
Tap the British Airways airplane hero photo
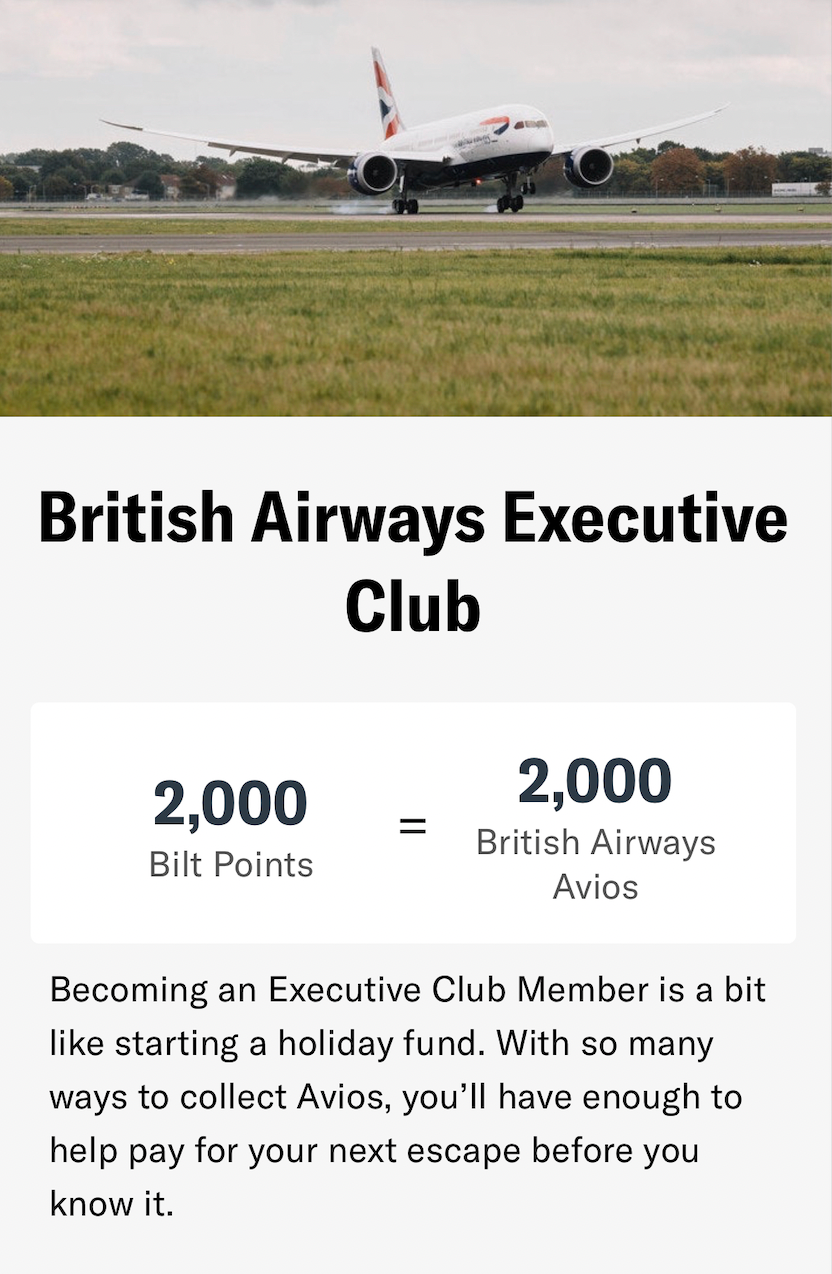(x=416, y=208)
